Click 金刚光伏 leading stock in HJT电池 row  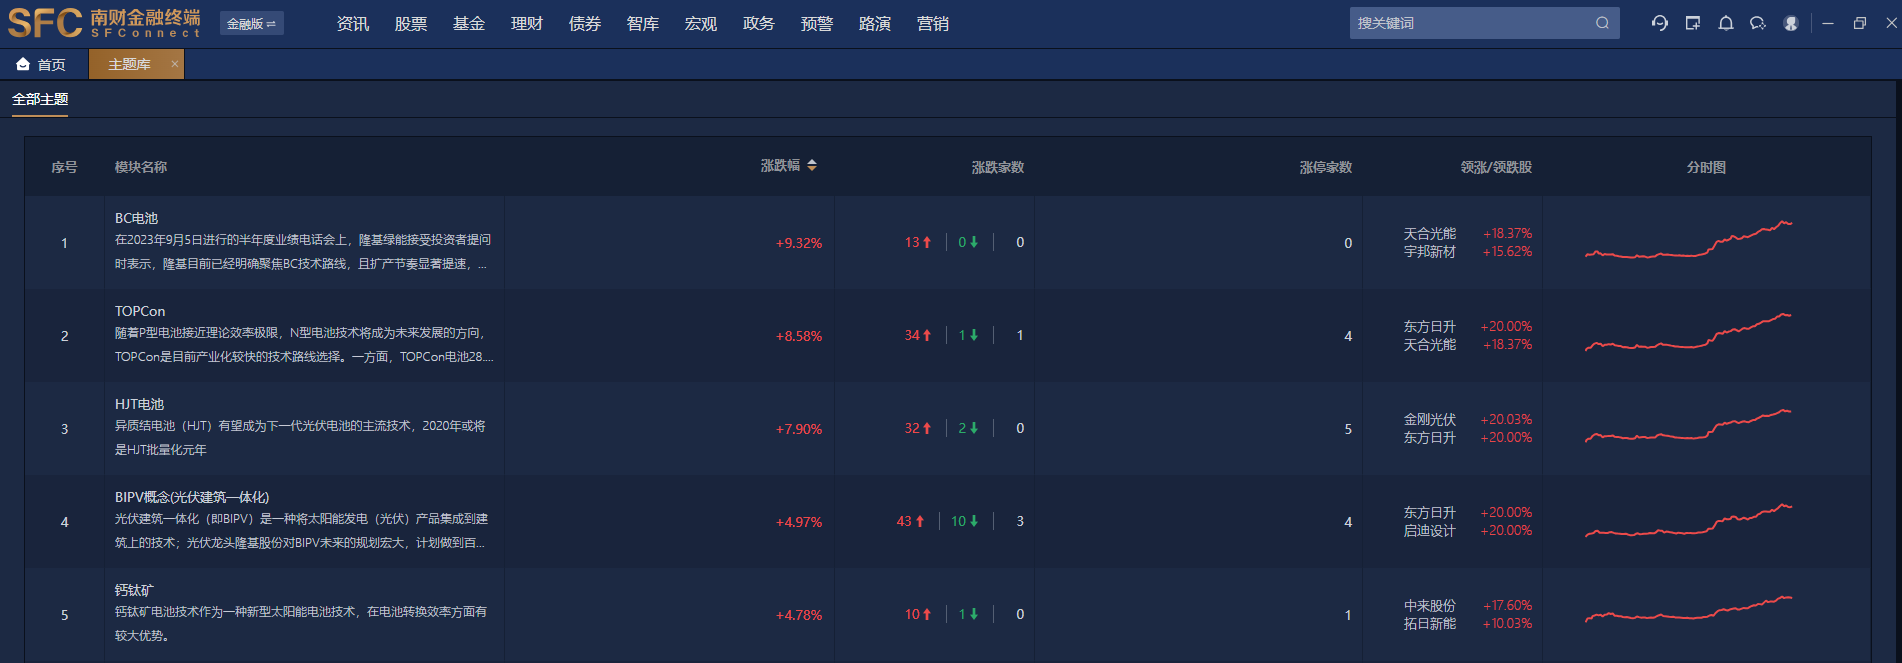coord(1429,419)
